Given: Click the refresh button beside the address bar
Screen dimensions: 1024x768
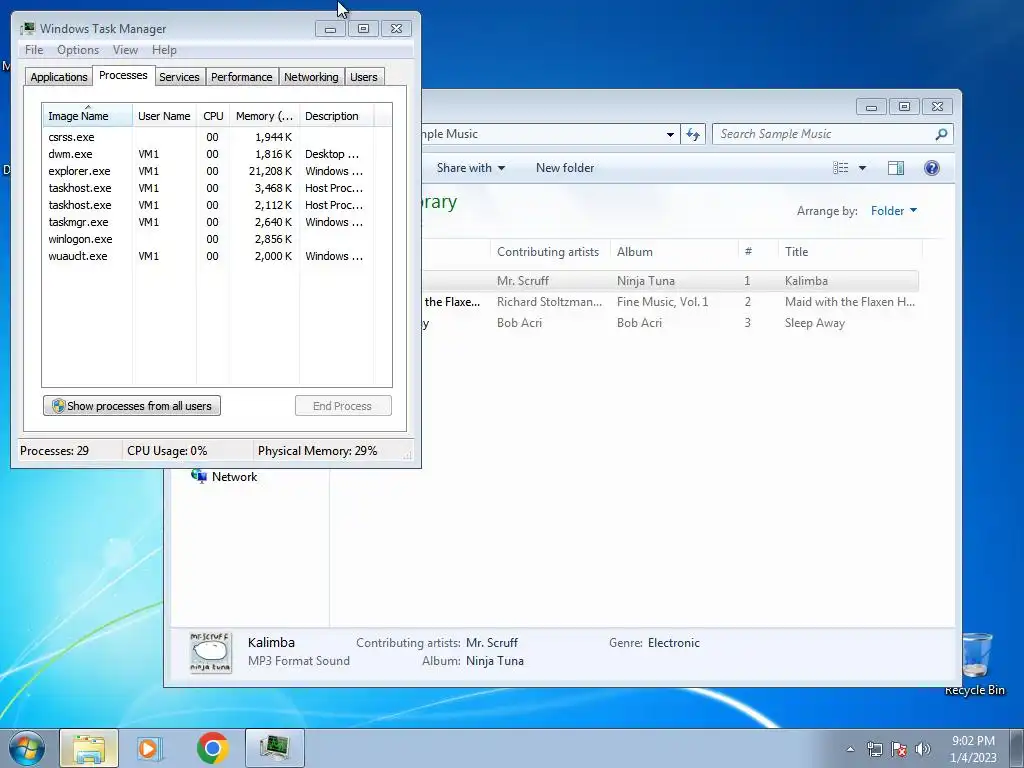Looking at the screenshot, I should 693,135.
